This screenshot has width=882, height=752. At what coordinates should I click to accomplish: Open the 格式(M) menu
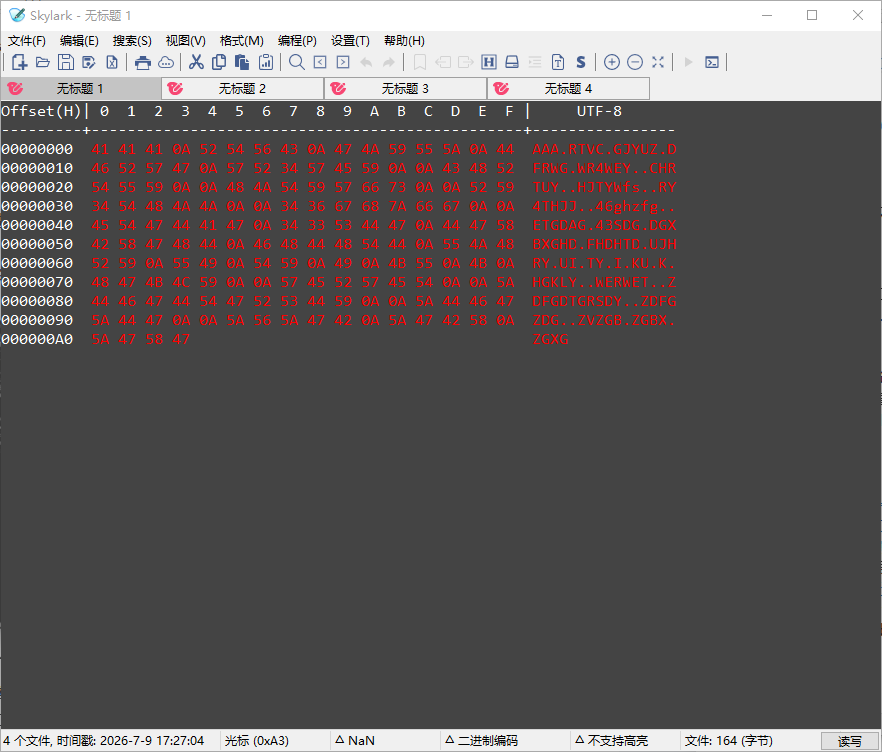241,40
